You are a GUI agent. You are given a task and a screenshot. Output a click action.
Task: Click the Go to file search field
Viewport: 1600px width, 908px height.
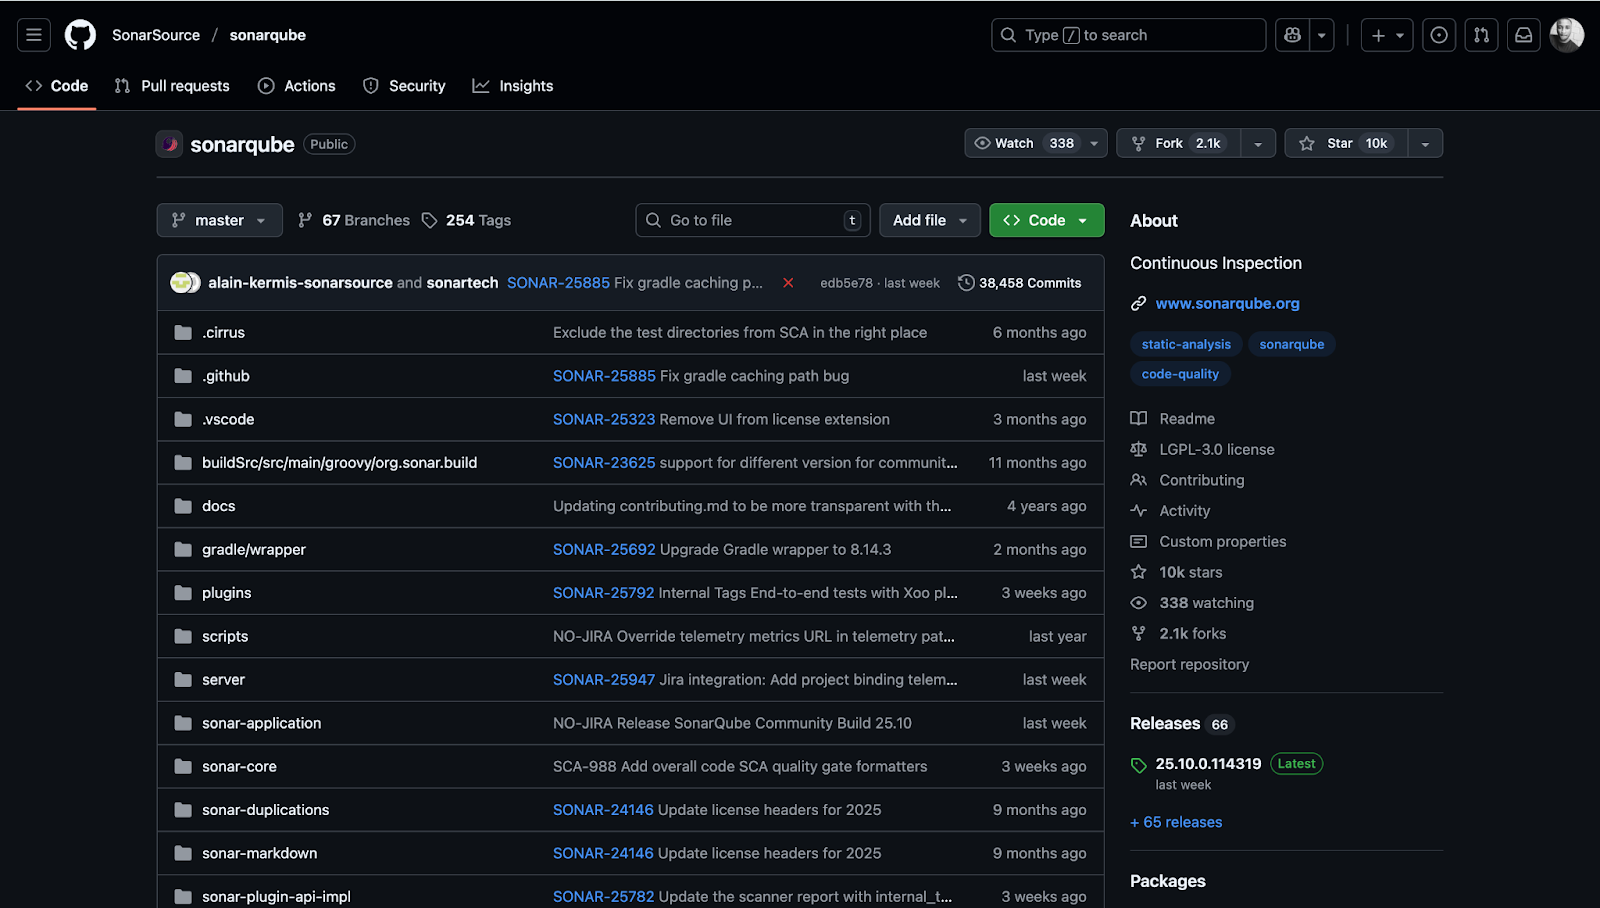tap(752, 220)
